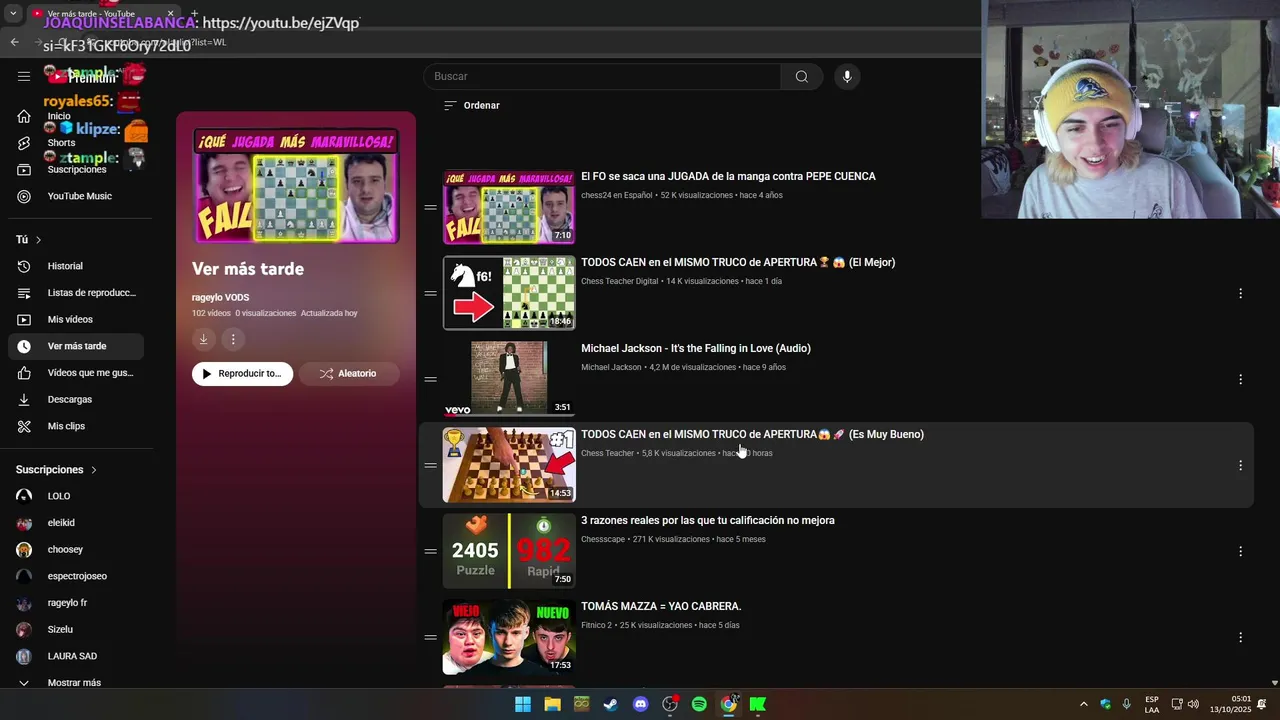Open options for TOMÁS MAZZA video
The image size is (1280, 720).
tap(1240, 637)
